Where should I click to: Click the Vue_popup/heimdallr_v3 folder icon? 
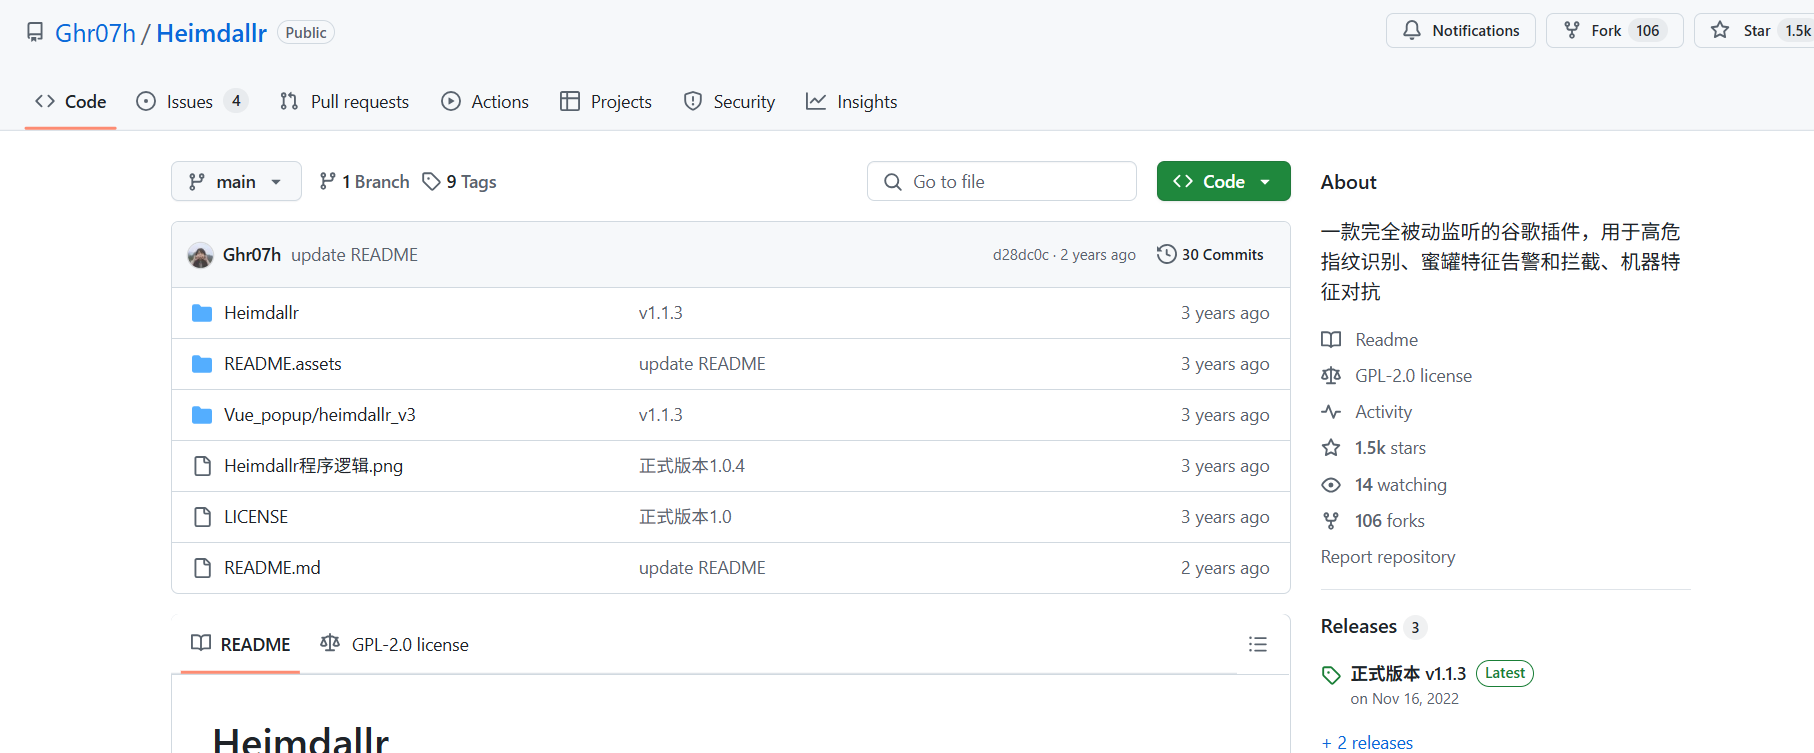pyautogui.click(x=202, y=415)
